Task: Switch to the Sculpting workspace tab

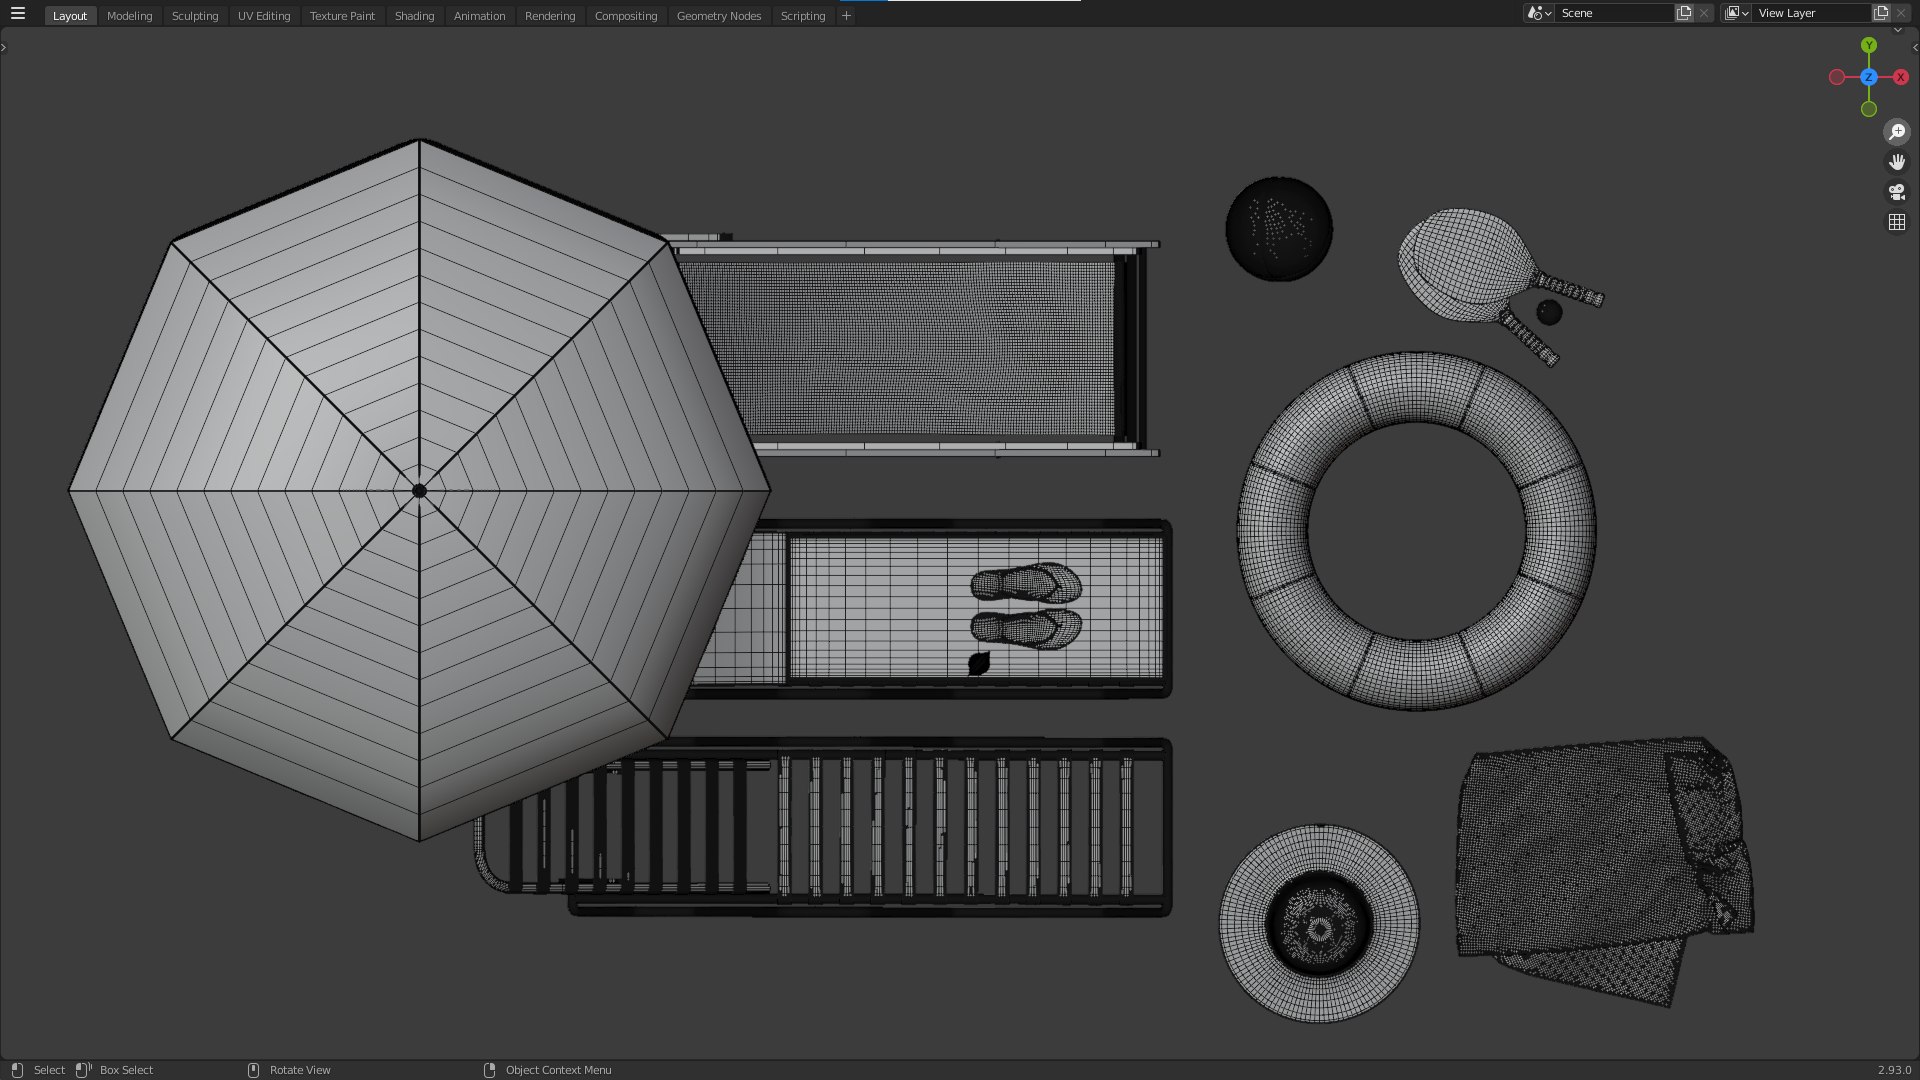Action: click(194, 16)
